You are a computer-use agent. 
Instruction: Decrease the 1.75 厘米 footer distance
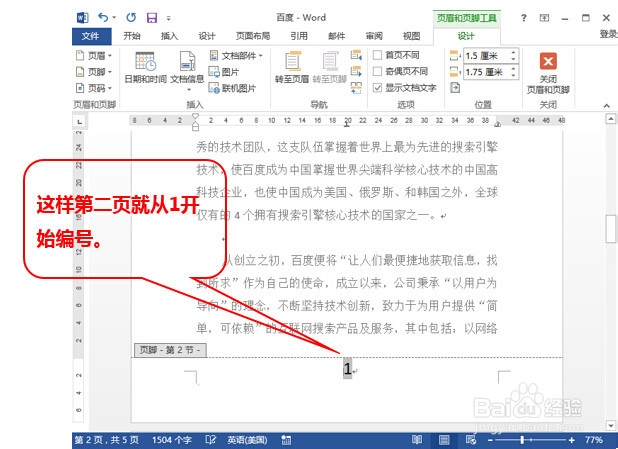513,75
